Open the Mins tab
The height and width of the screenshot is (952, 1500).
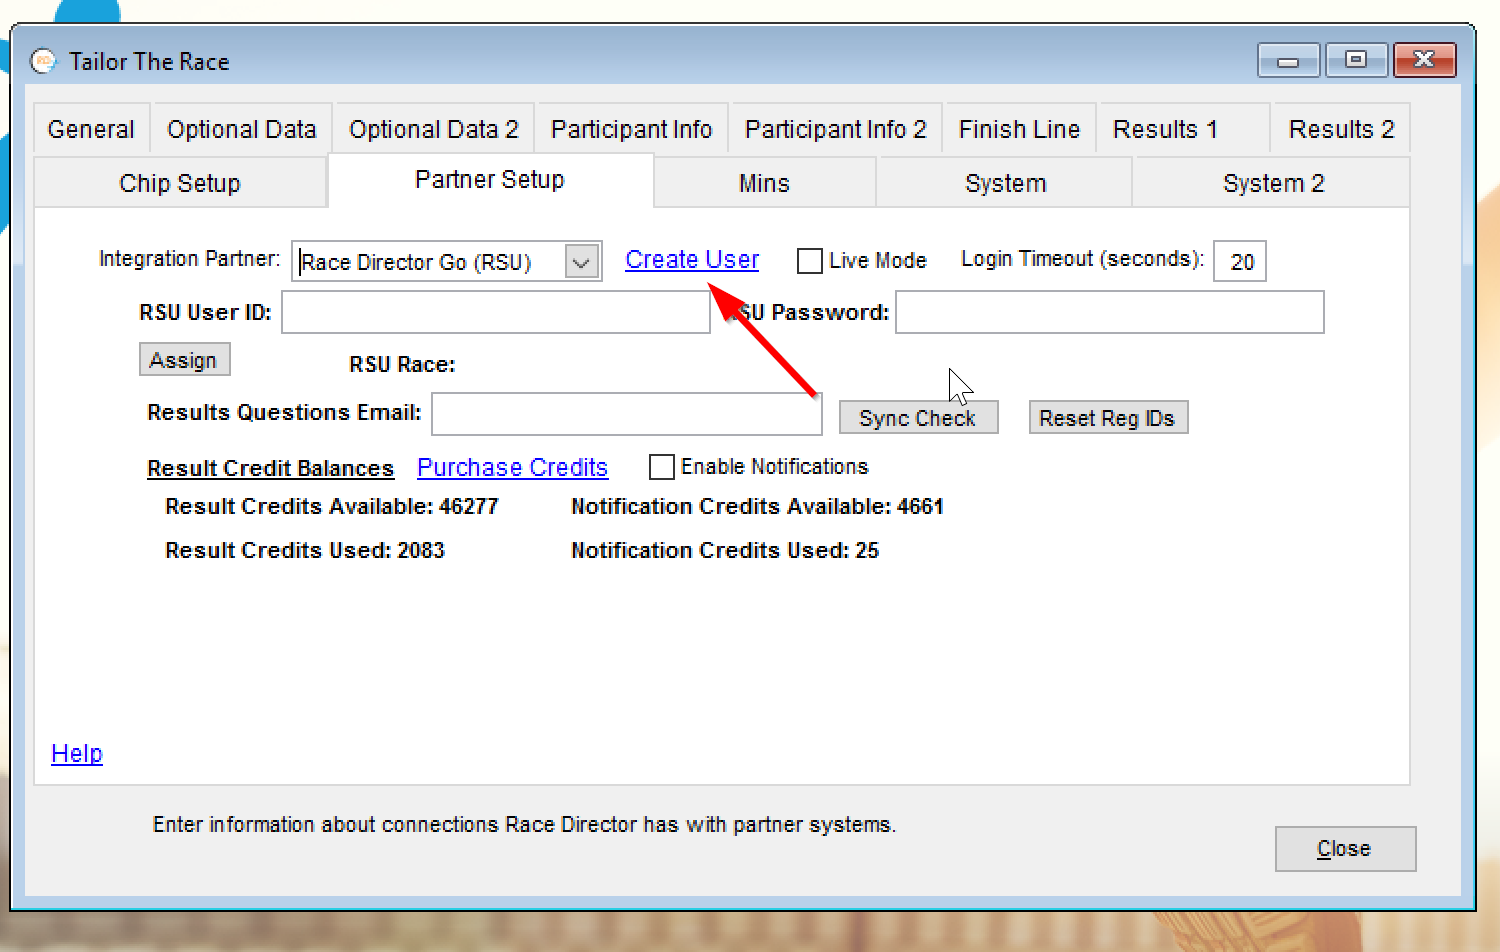coord(764,183)
